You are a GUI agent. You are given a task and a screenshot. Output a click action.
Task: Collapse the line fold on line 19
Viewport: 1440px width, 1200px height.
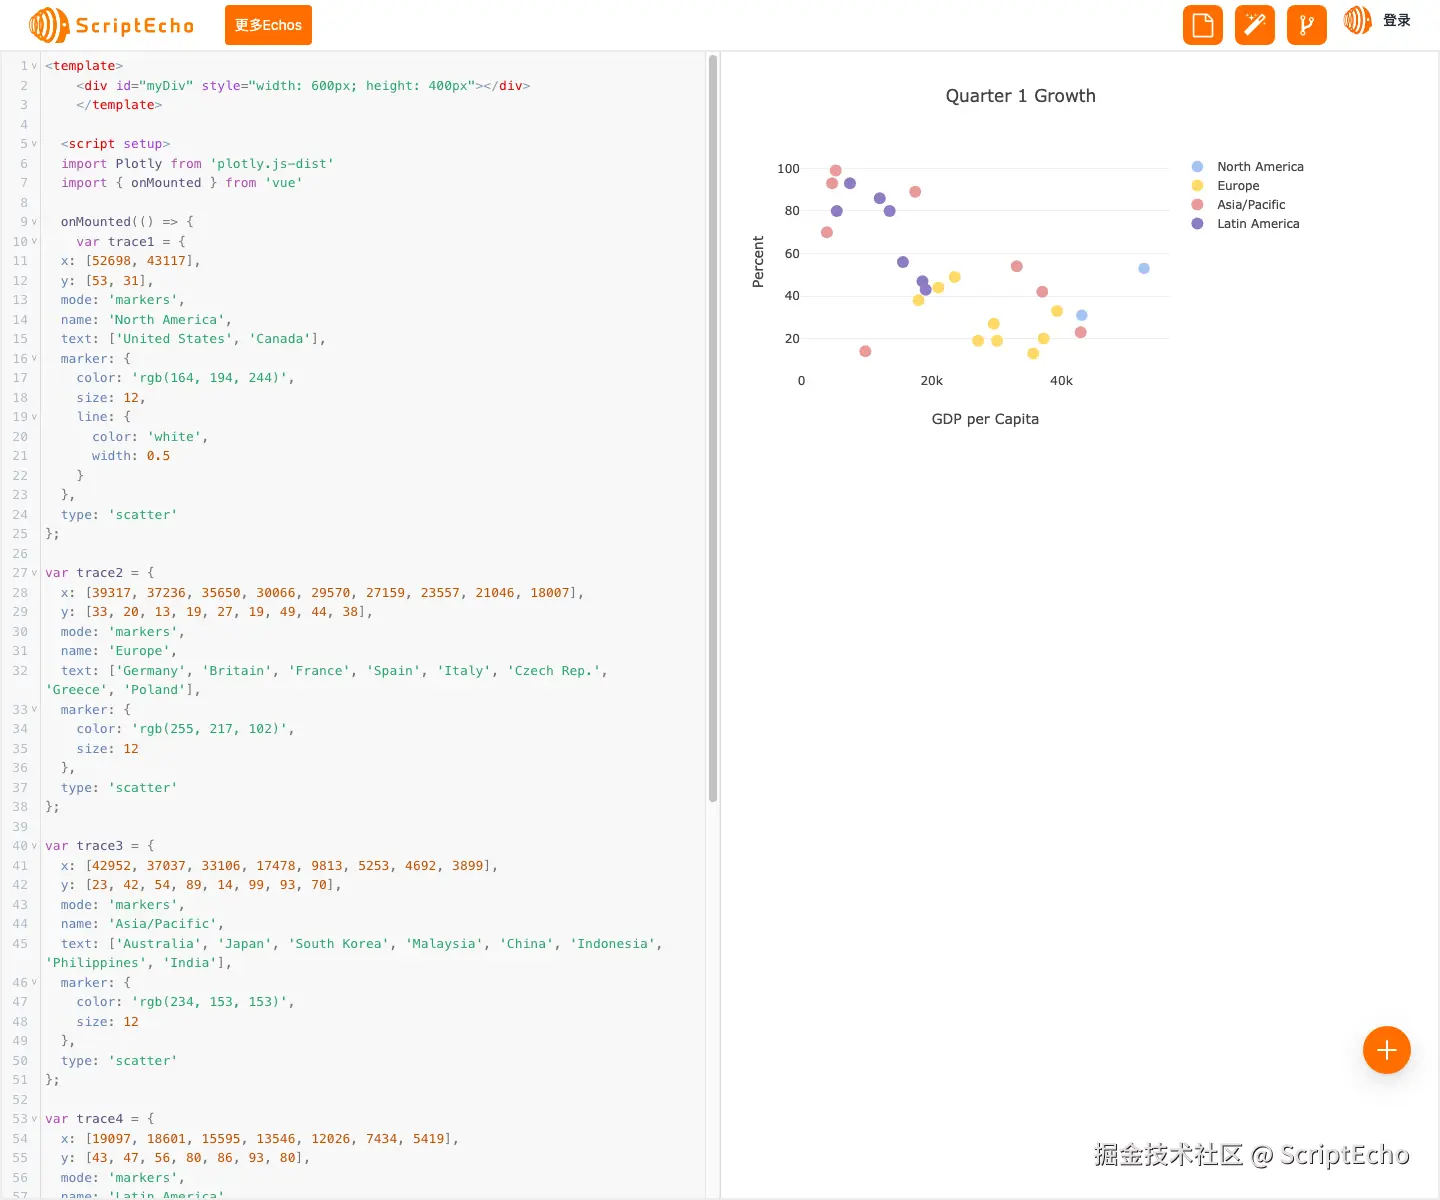coord(34,417)
